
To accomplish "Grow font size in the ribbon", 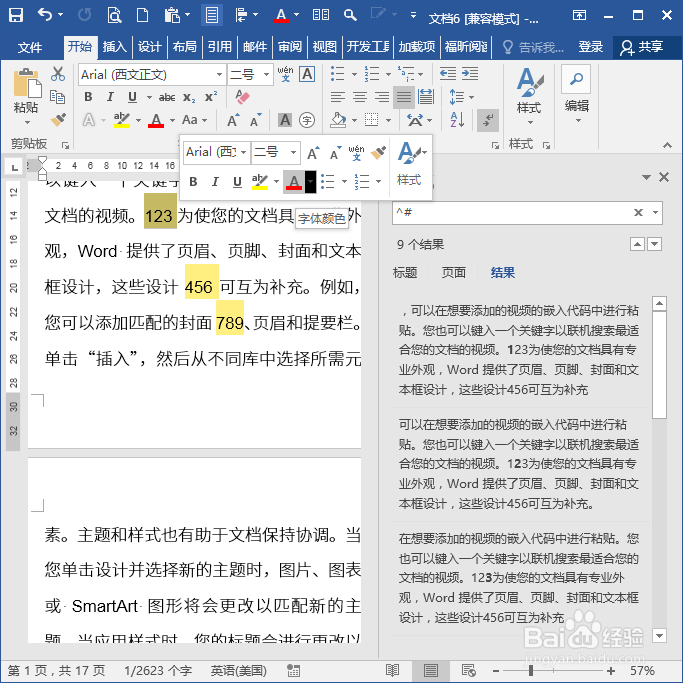I will (x=233, y=120).
